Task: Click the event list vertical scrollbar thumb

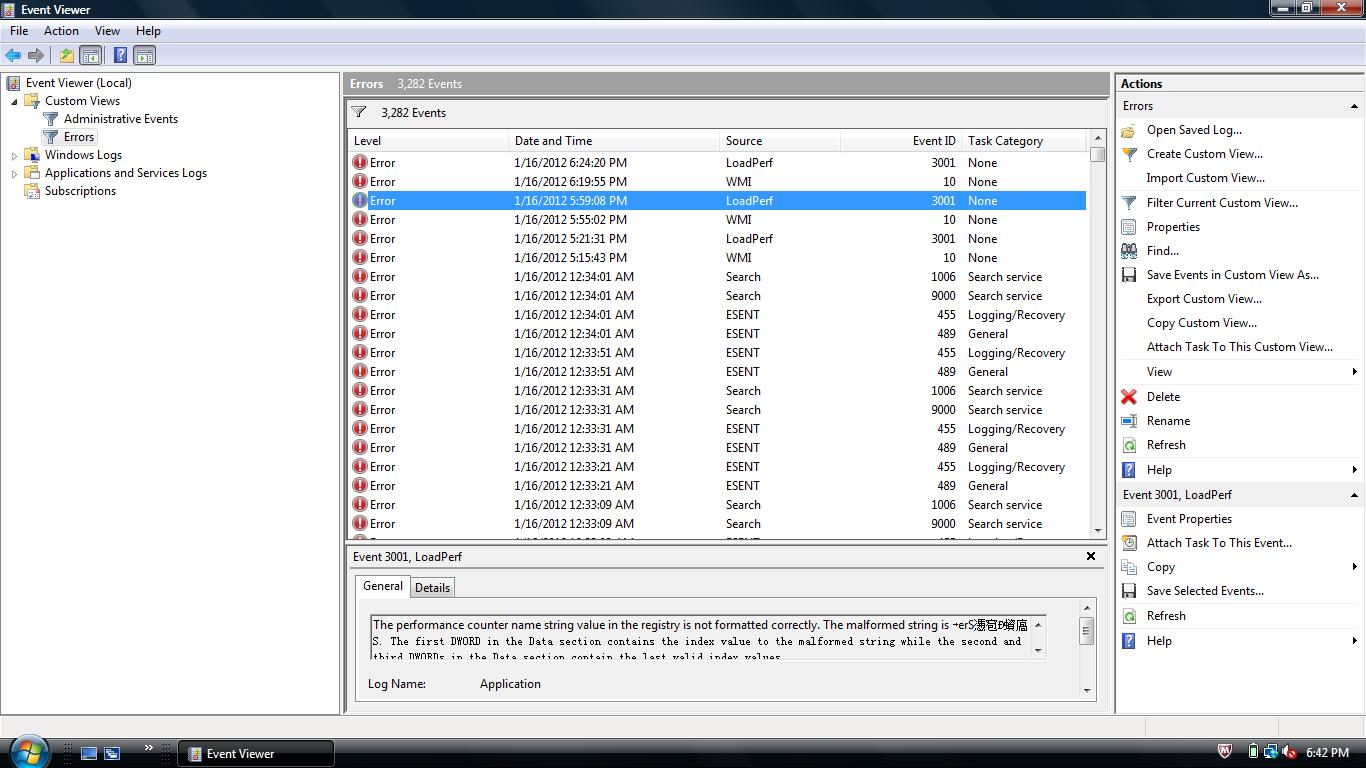Action: pyautogui.click(x=1097, y=154)
